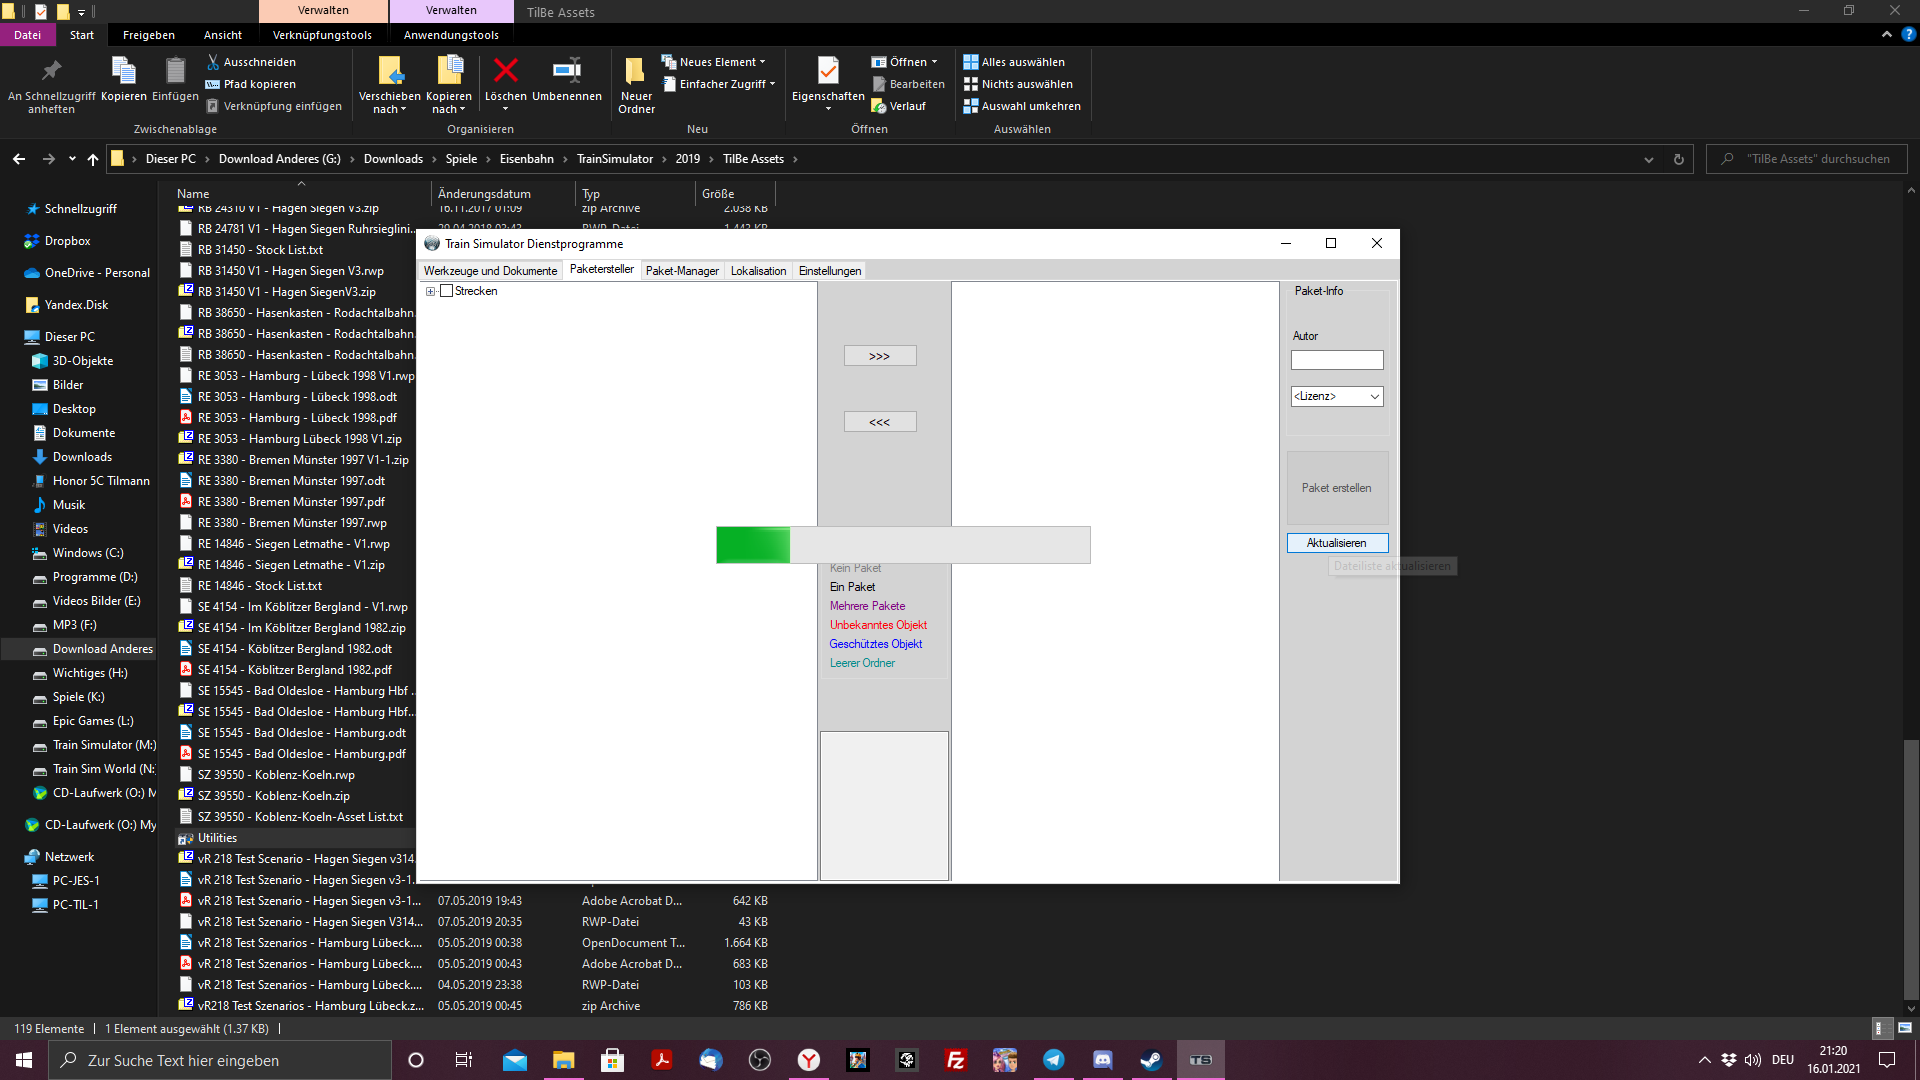Open FileZilla from the taskbar
The width and height of the screenshot is (1920, 1080).
point(955,1060)
